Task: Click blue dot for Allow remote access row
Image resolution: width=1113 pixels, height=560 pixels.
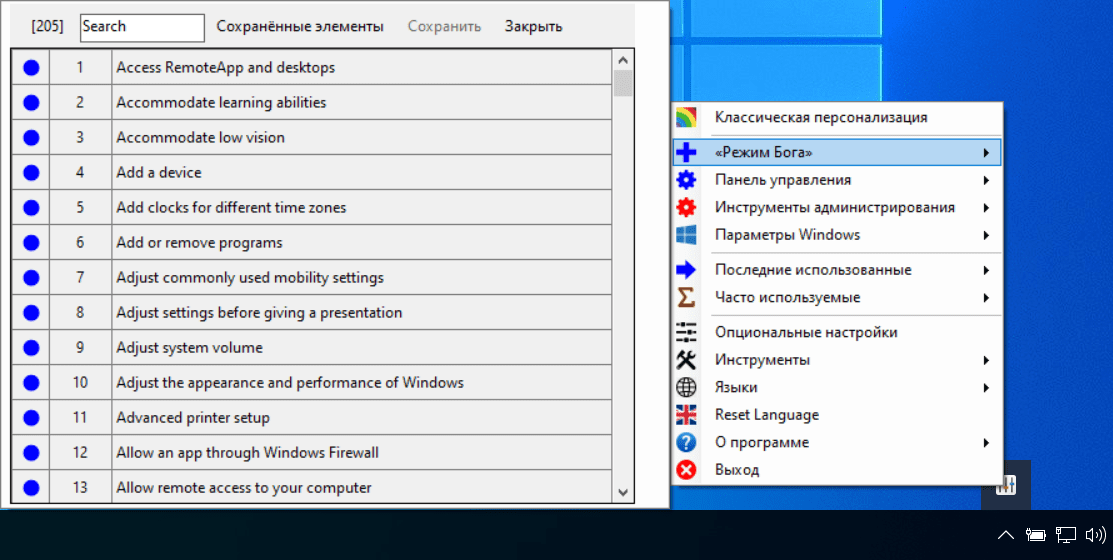Action: (x=31, y=488)
